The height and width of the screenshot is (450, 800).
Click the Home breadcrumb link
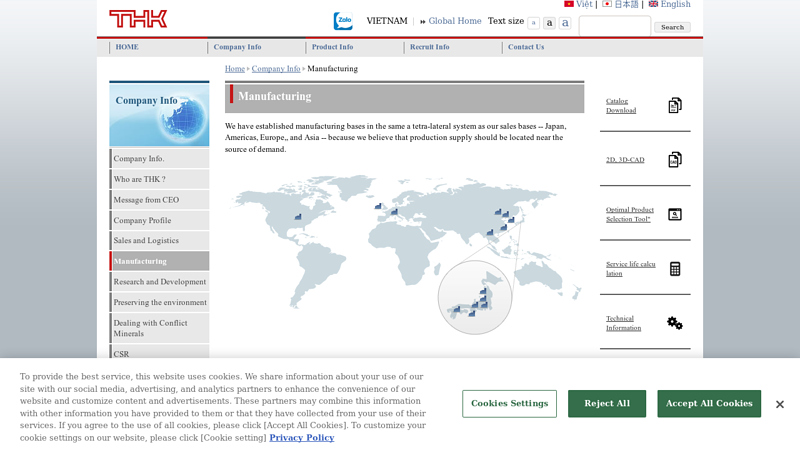pyautogui.click(x=235, y=68)
